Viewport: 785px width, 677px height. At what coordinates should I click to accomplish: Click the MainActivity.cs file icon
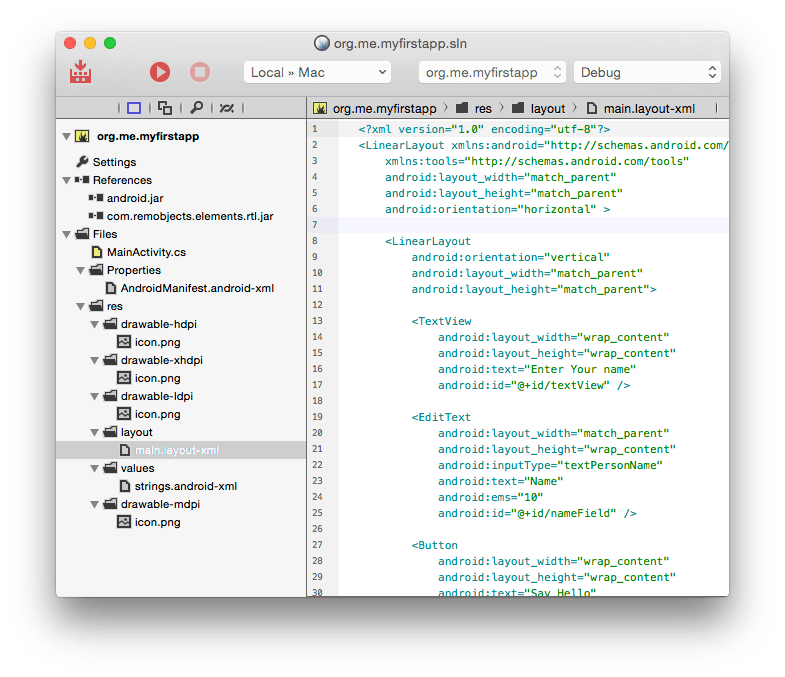(x=97, y=252)
